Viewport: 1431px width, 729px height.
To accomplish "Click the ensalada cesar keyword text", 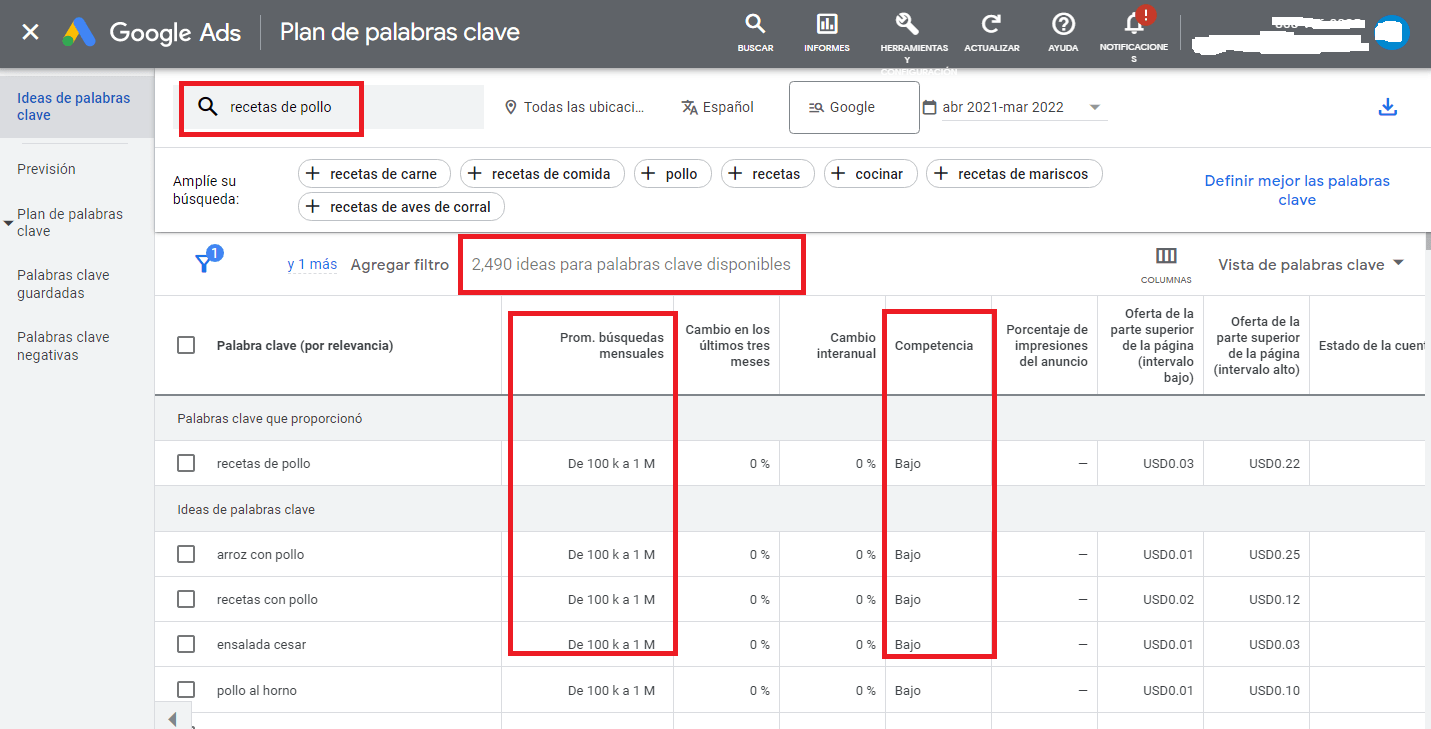I will [x=261, y=645].
